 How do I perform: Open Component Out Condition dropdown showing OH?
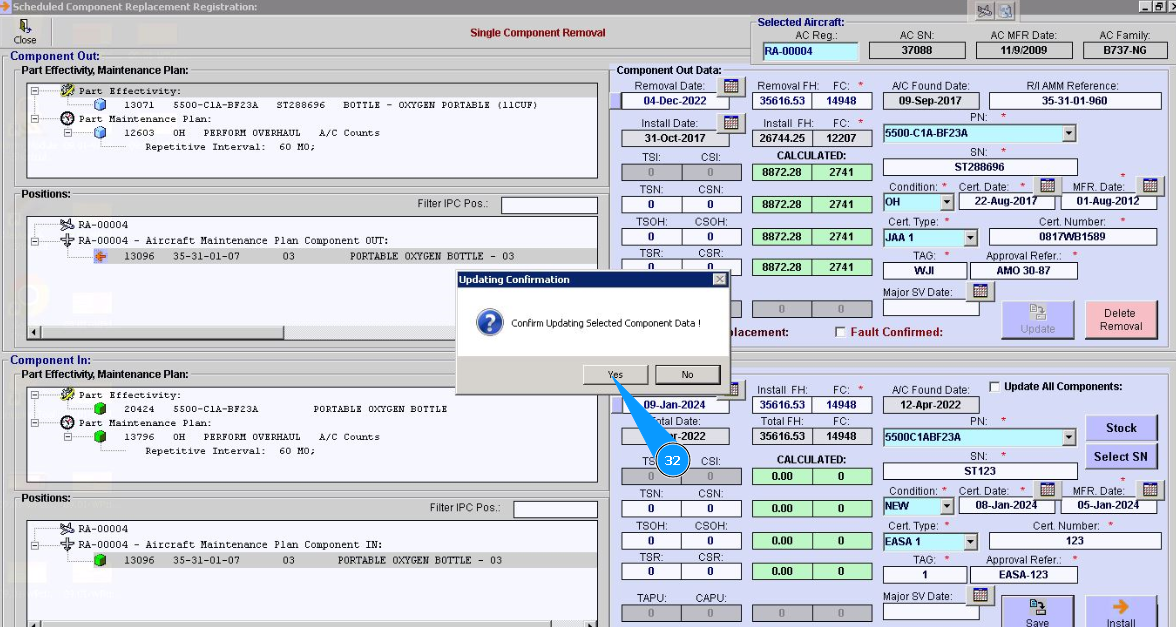[x=946, y=202]
